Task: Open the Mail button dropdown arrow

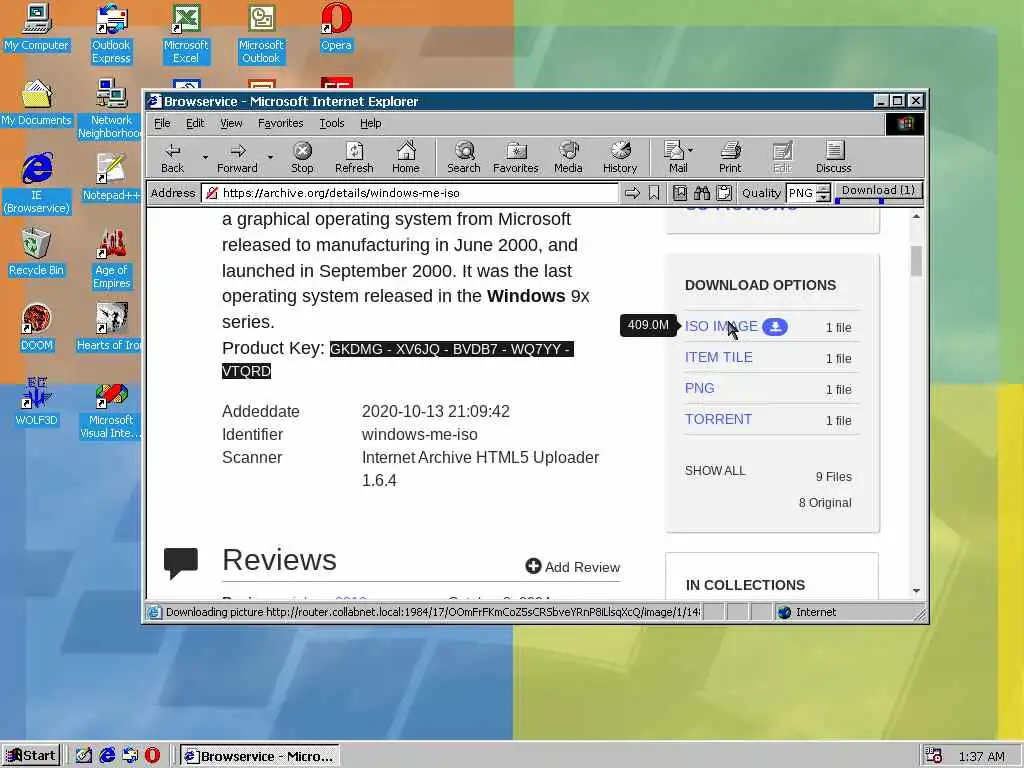Action: (691, 150)
